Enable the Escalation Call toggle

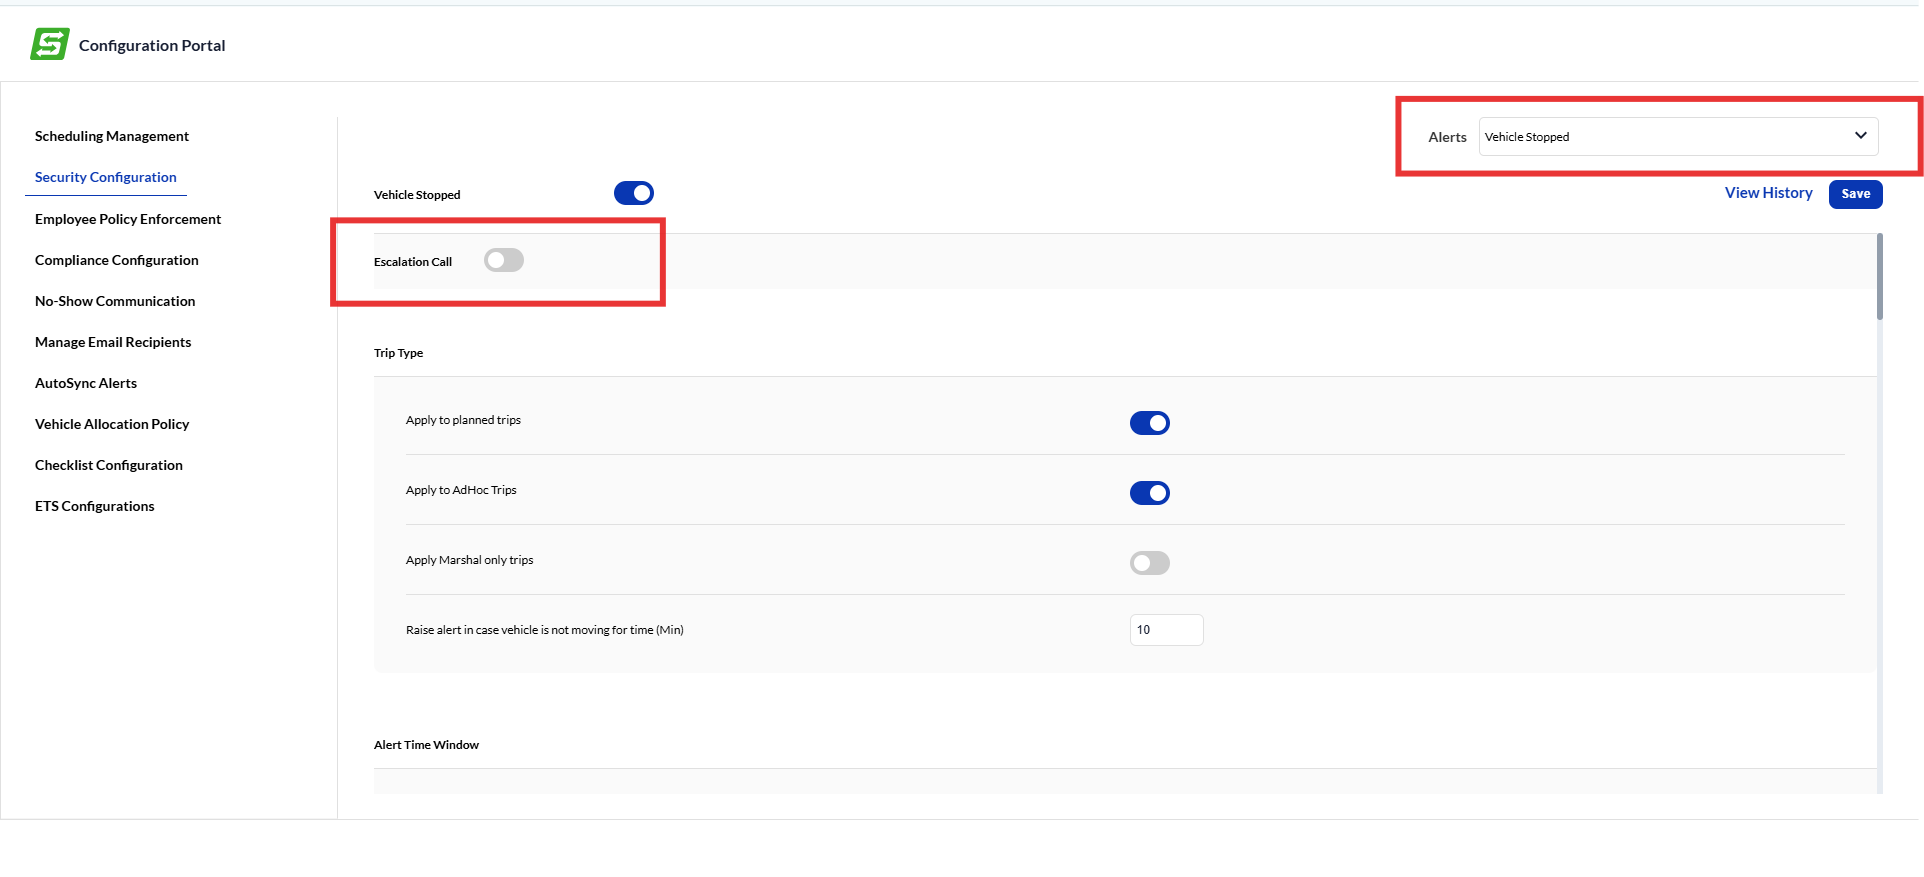click(504, 260)
